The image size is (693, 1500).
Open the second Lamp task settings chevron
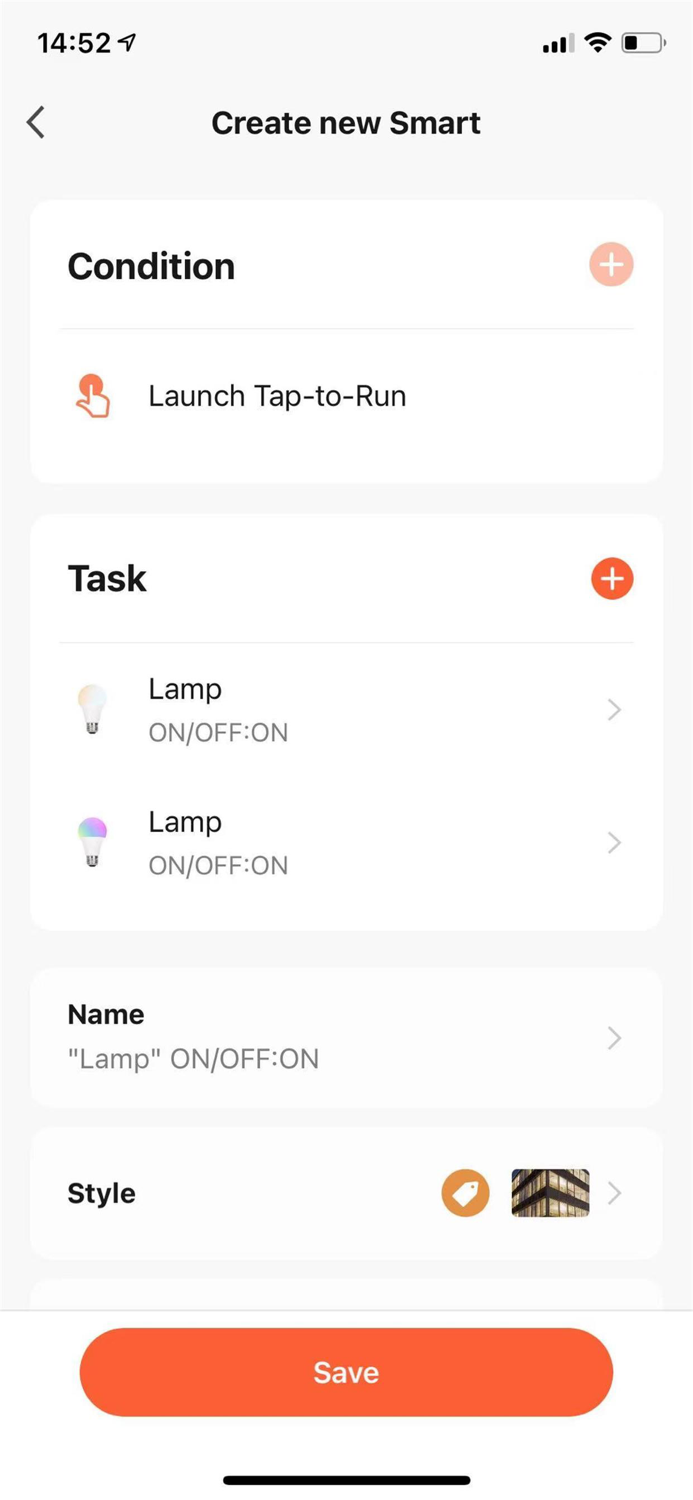pos(613,843)
